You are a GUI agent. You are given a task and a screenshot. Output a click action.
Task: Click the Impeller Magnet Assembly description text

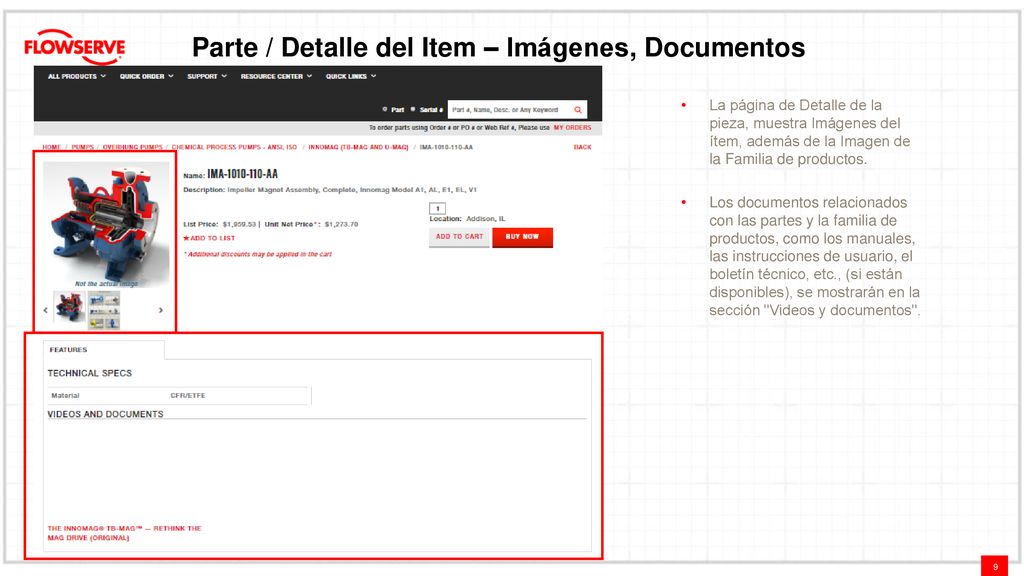coord(352,190)
